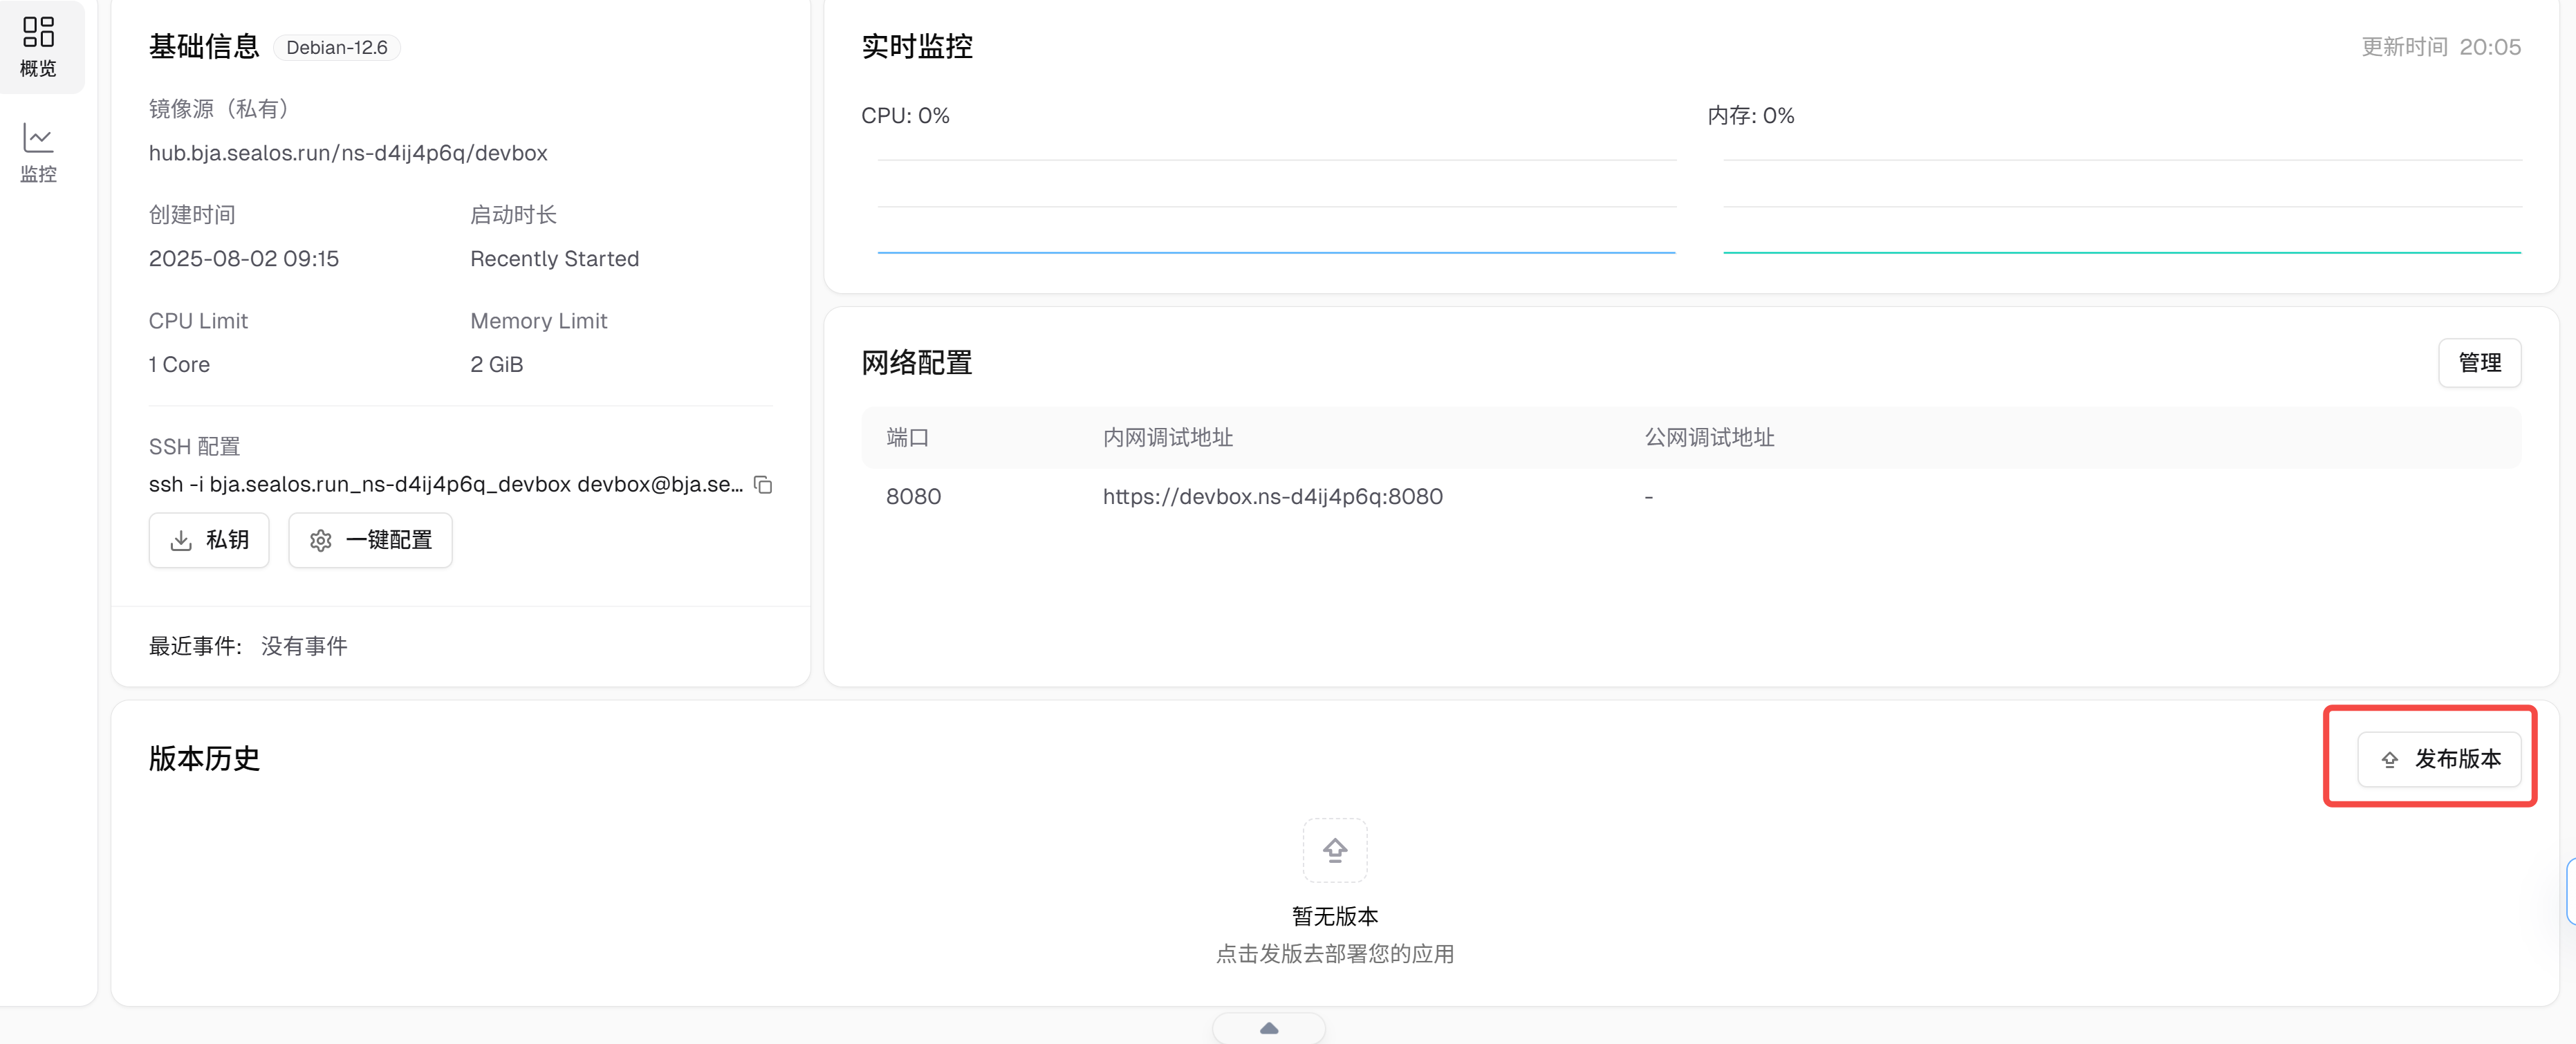Click the Recently Started uptime value
2576x1044 pixels.
point(554,259)
